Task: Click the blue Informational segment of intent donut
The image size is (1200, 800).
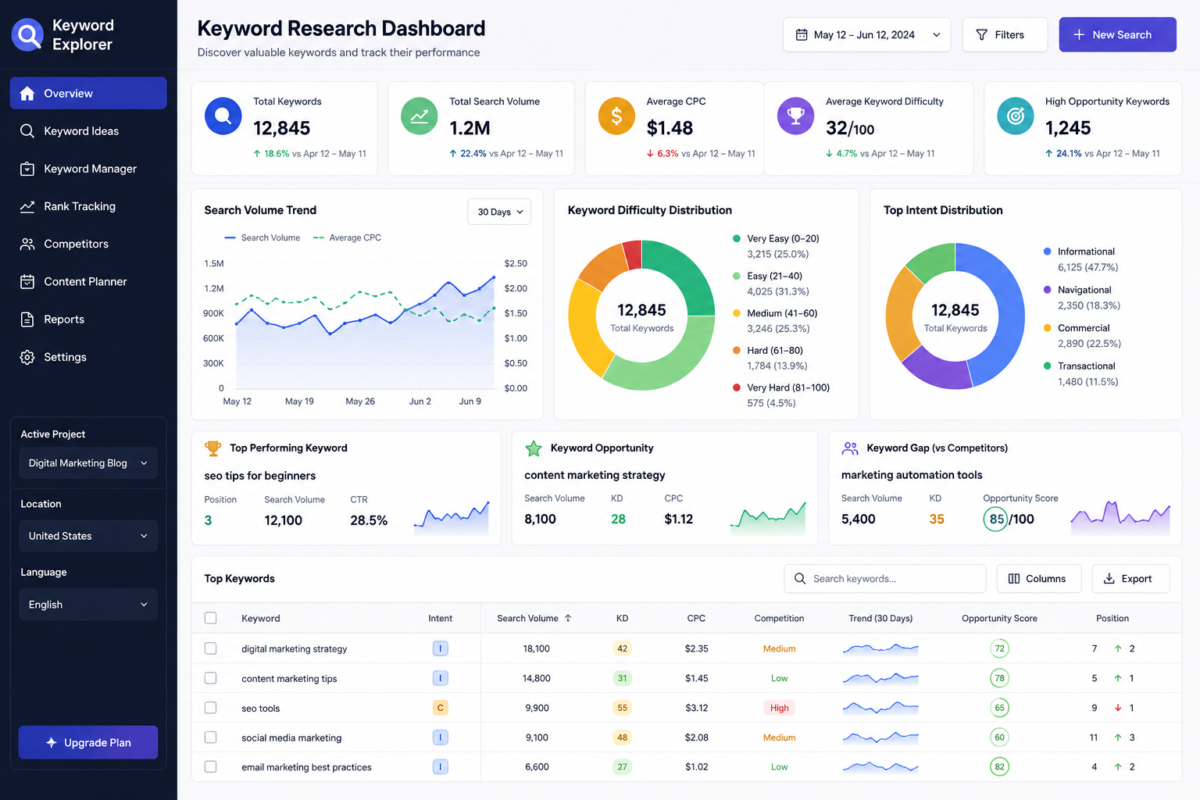Action: click(1000, 320)
